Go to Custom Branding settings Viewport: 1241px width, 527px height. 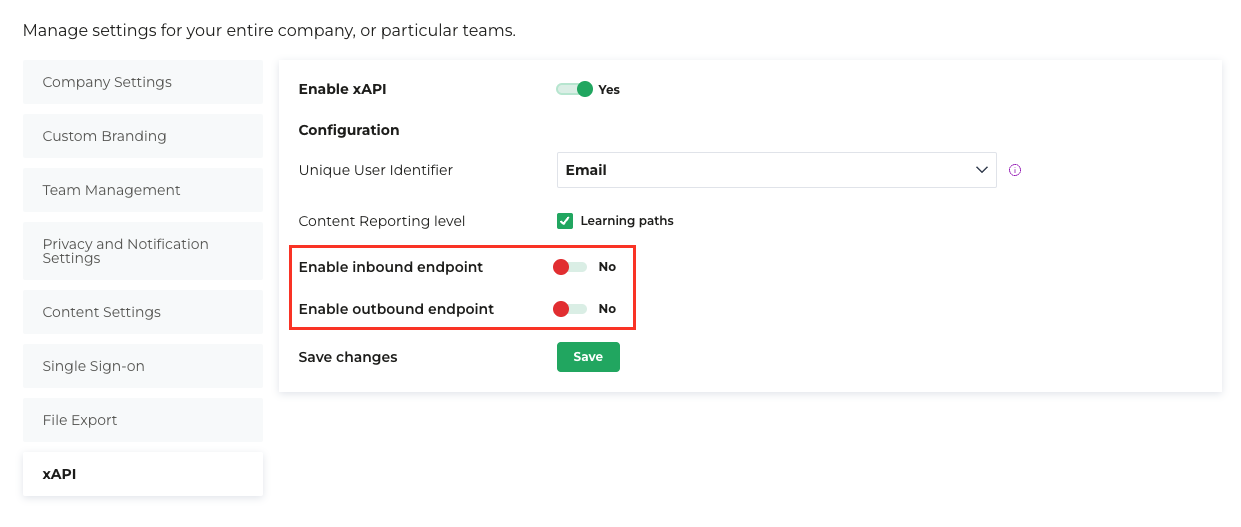point(143,136)
